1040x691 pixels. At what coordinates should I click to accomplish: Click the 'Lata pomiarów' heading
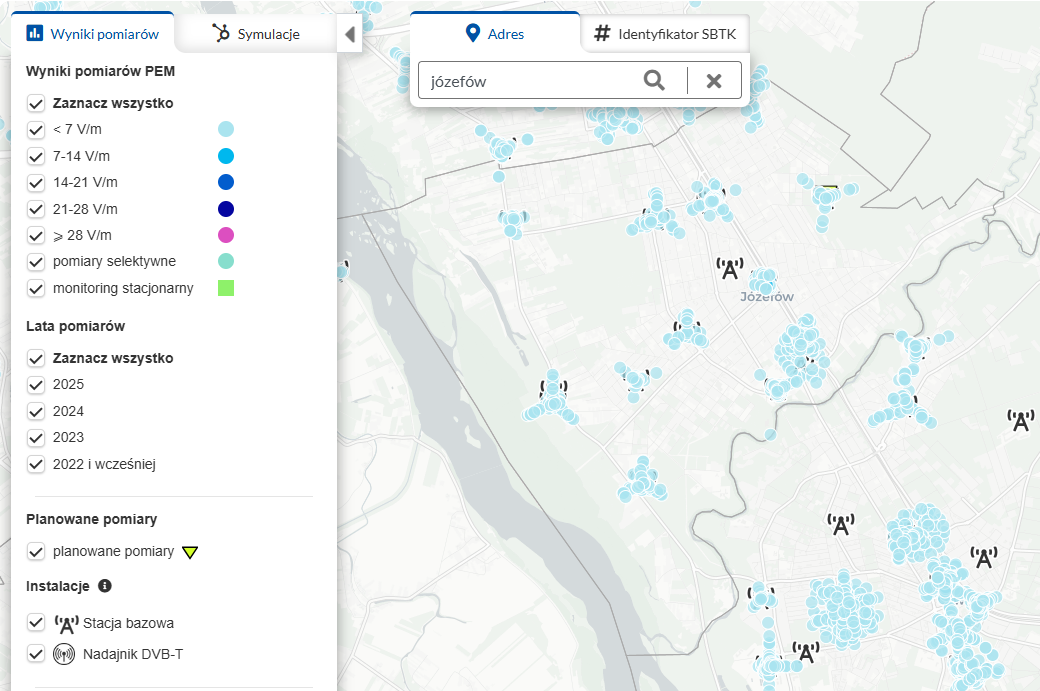coord(76,326)
